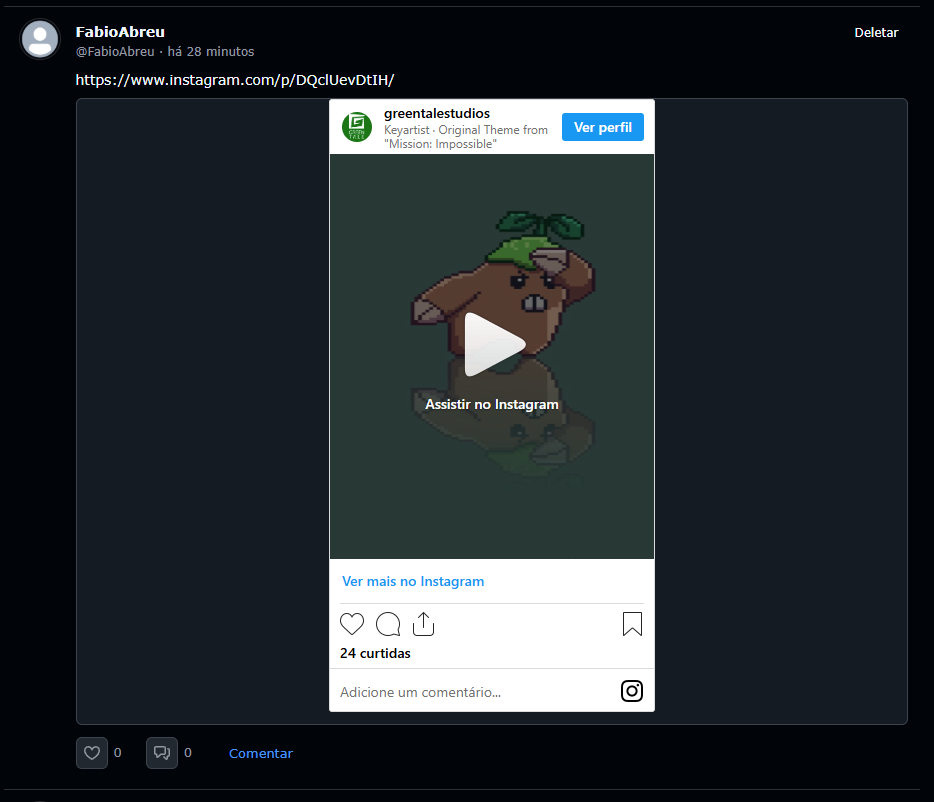934x802 pixels.
Task: Delete the post via Deletar
Action: pyautogui.click(x=876, y=32)
